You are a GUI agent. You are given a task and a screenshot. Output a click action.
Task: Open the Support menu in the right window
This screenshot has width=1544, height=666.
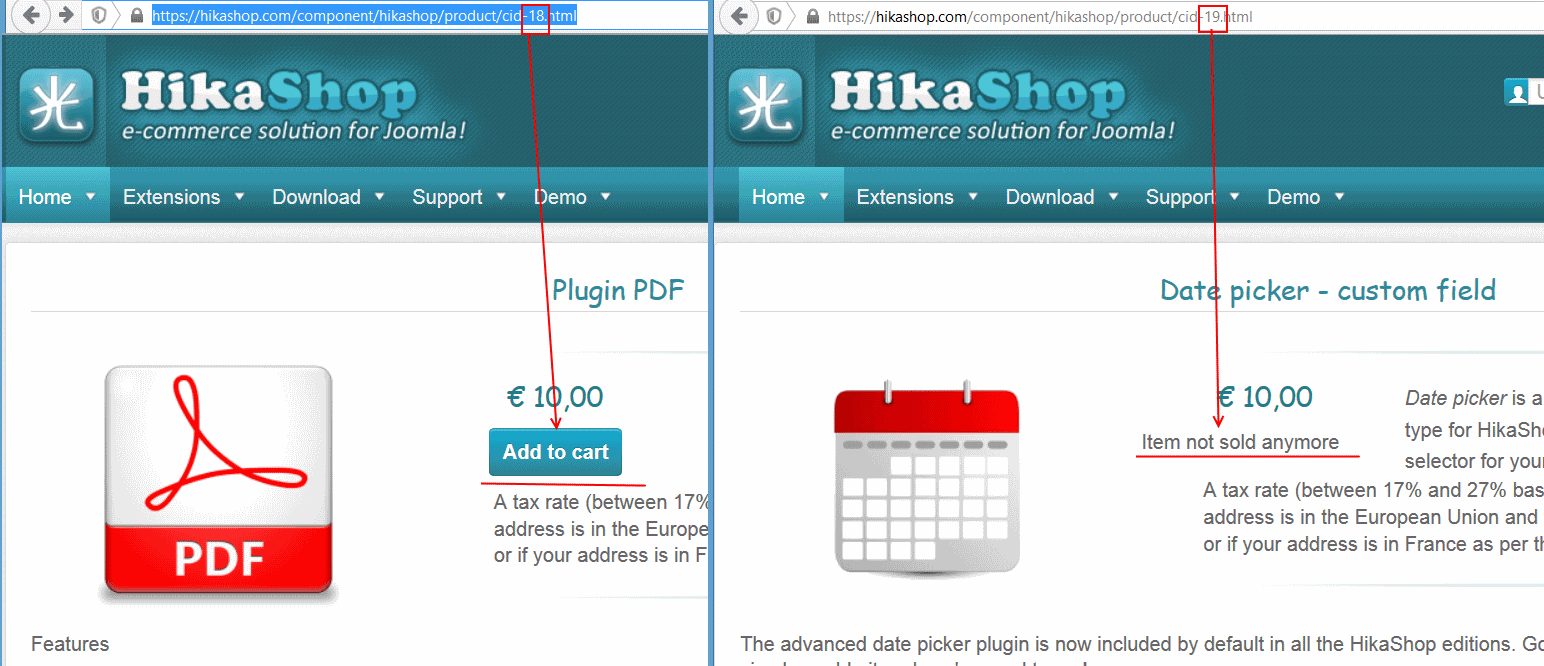[1193, 197]
